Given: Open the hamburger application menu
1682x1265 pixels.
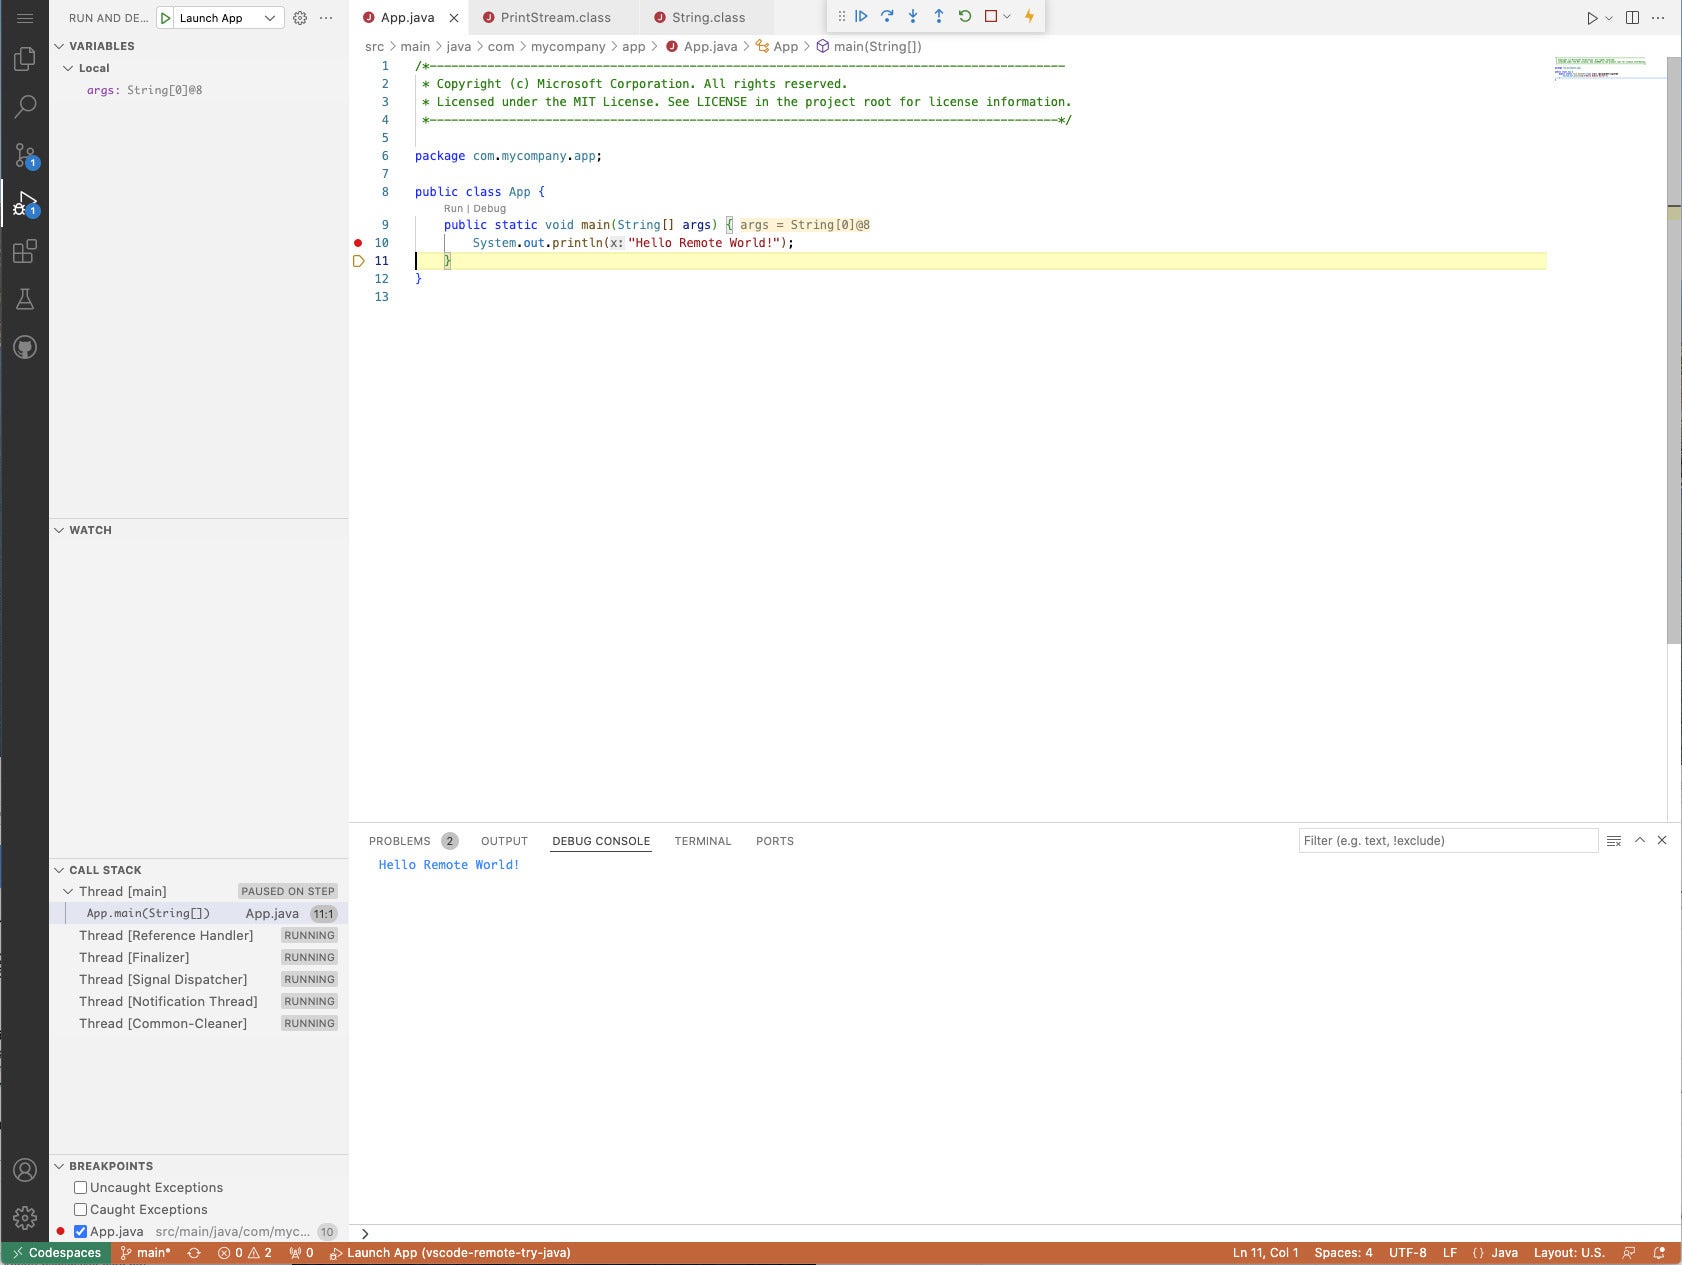Looking at the screenshot, I should point(25,18).
